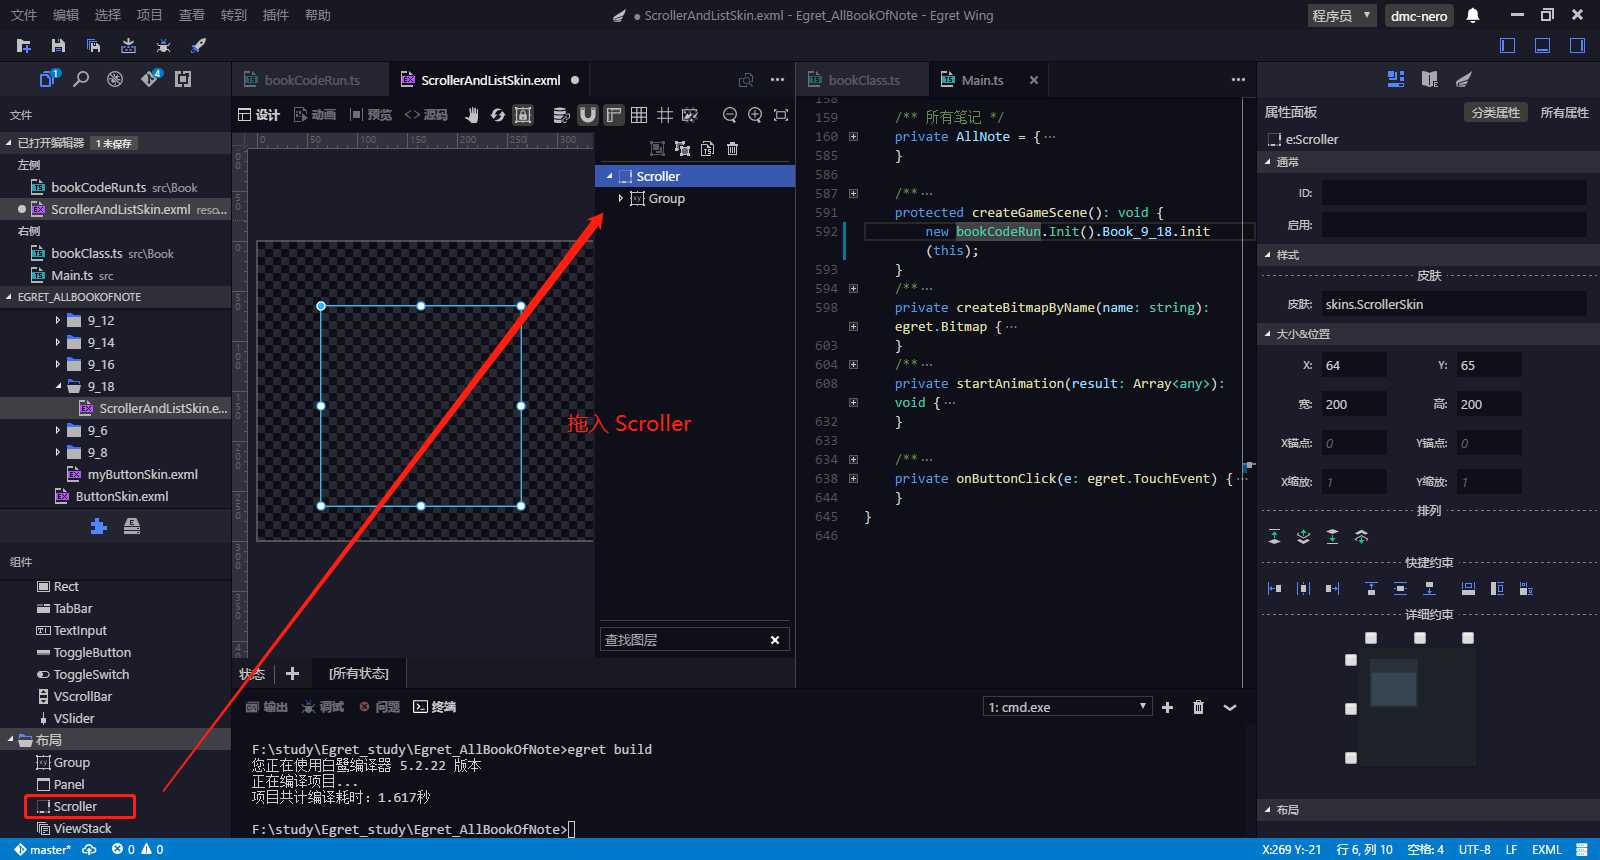Open the cmd.exe terminal dropdown
1600x860 pixels.
coord(1067,707)
